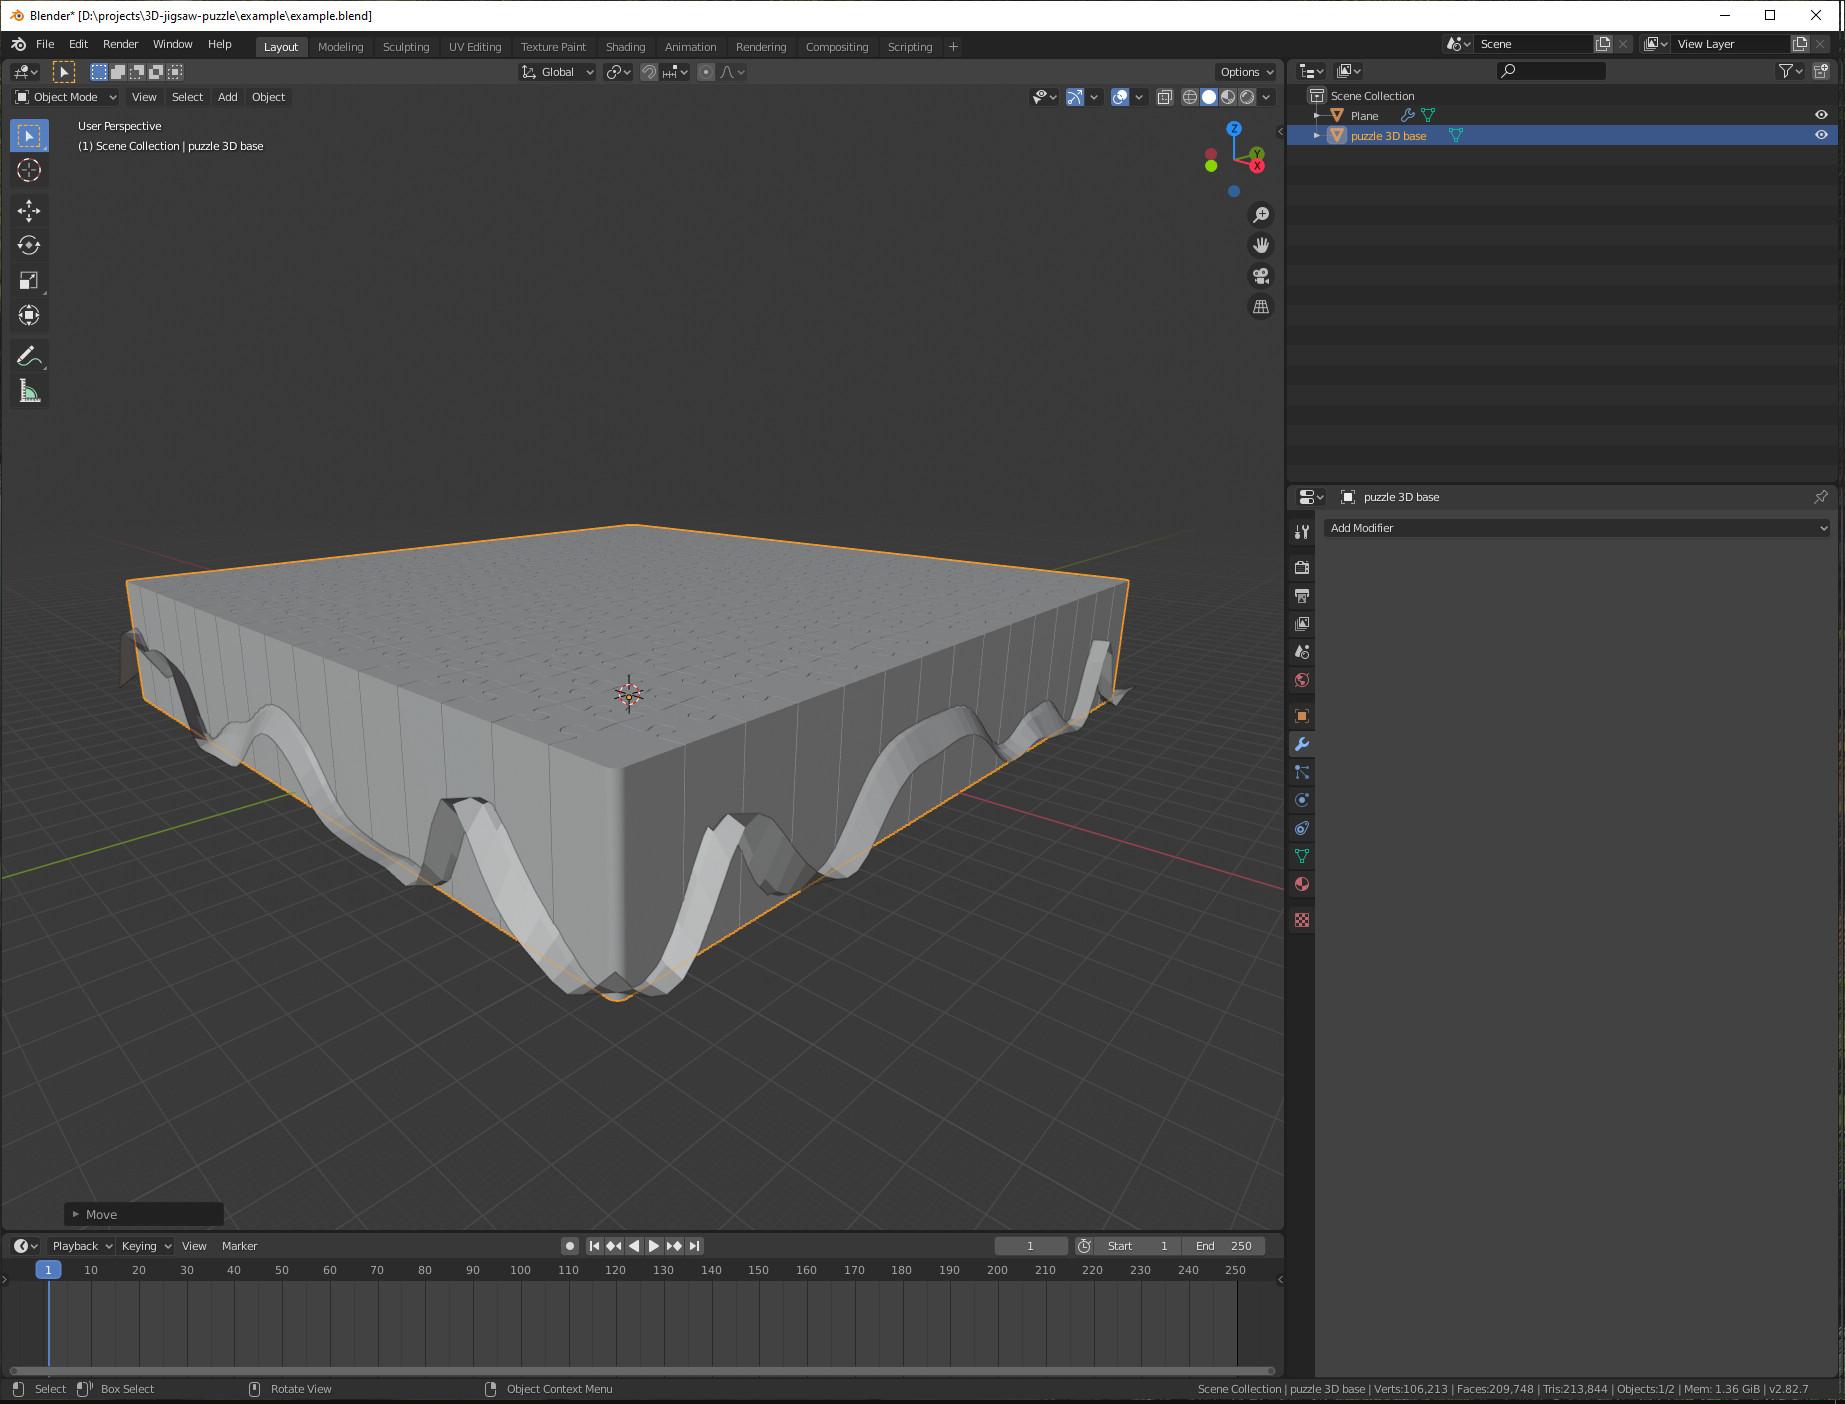Open the Output properties tab
This screenshot has width=1845, height=1404.
[1301, 596]
